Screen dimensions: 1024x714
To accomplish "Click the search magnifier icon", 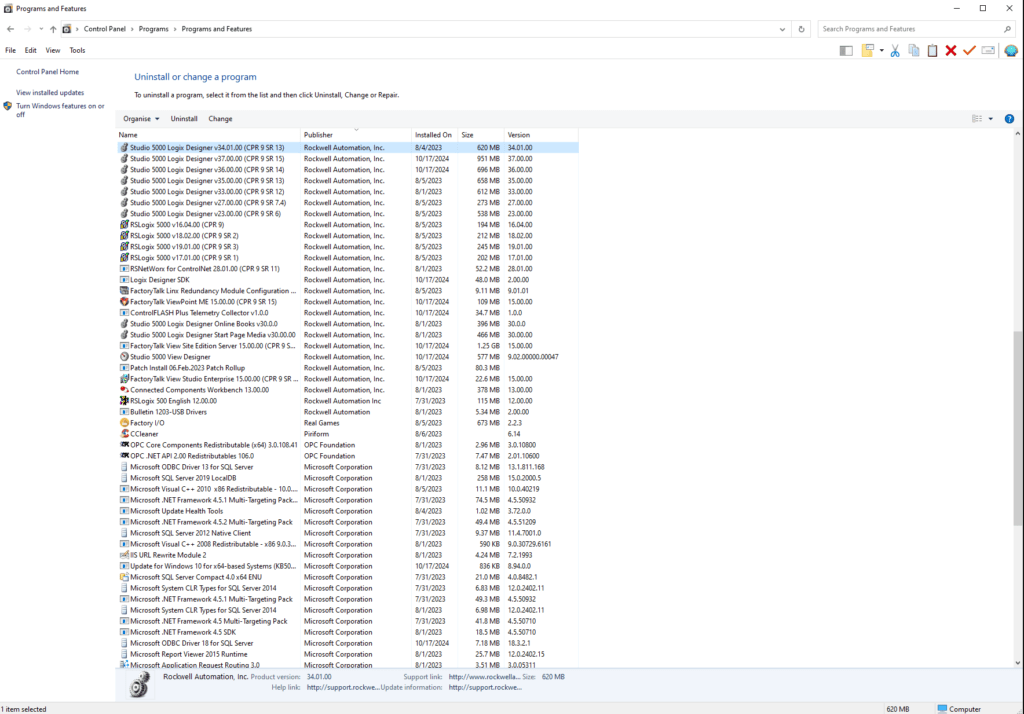I will 1007,29.
